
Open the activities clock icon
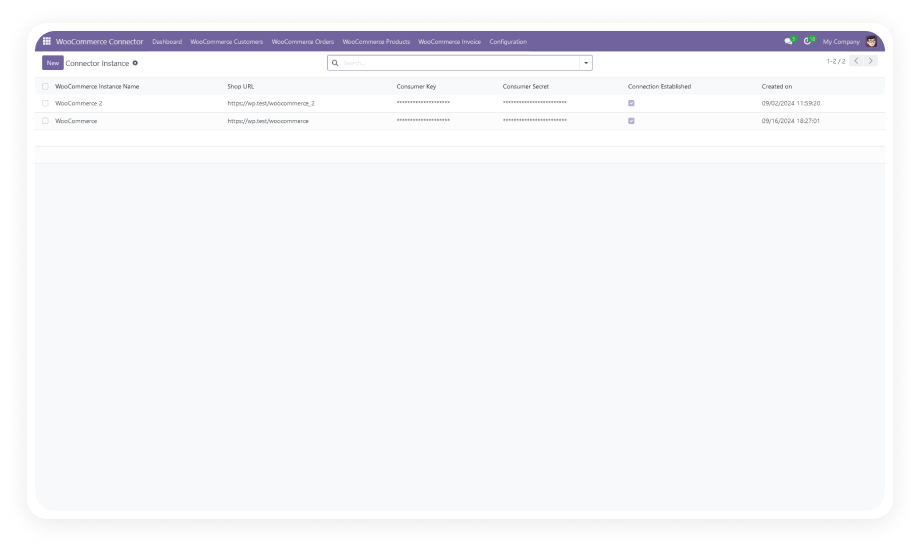808,41
